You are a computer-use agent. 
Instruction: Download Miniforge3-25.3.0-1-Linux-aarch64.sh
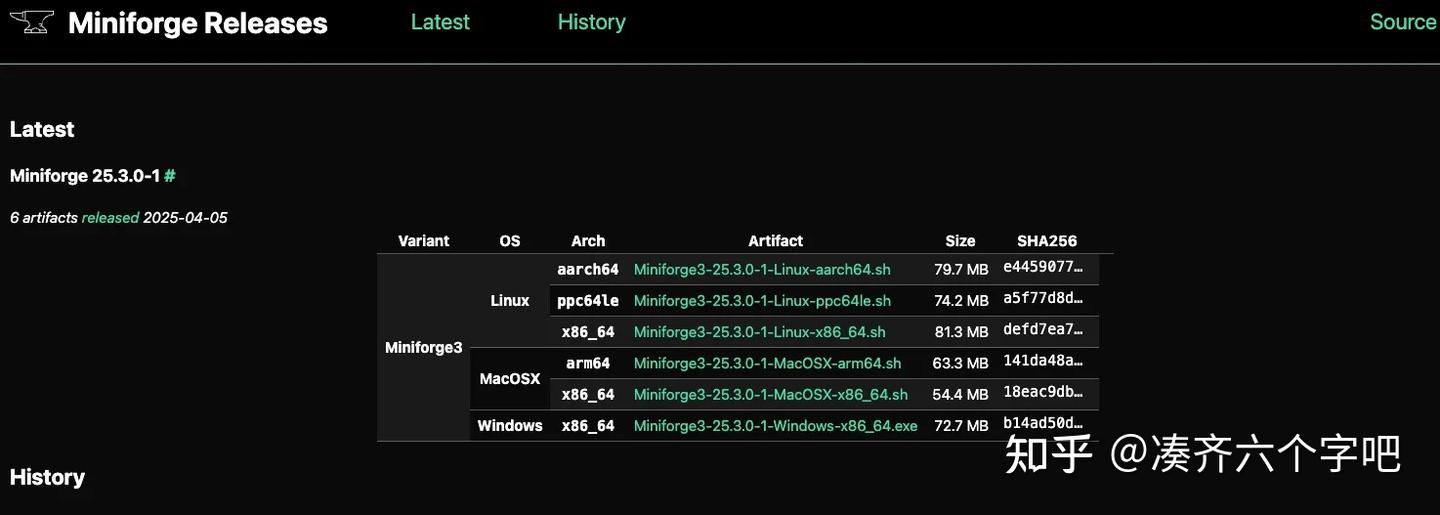pyautogui.click(x=762, y=270)
